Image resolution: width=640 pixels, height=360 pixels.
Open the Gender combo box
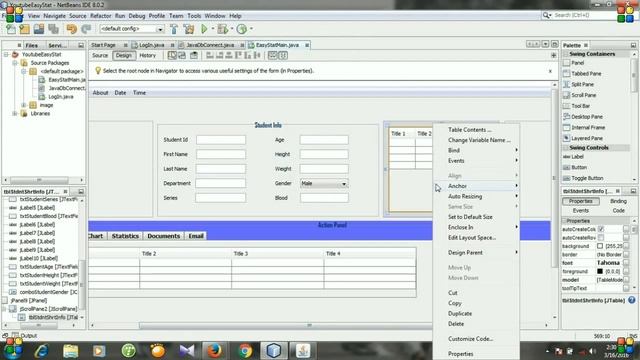(x=324, y=184)
